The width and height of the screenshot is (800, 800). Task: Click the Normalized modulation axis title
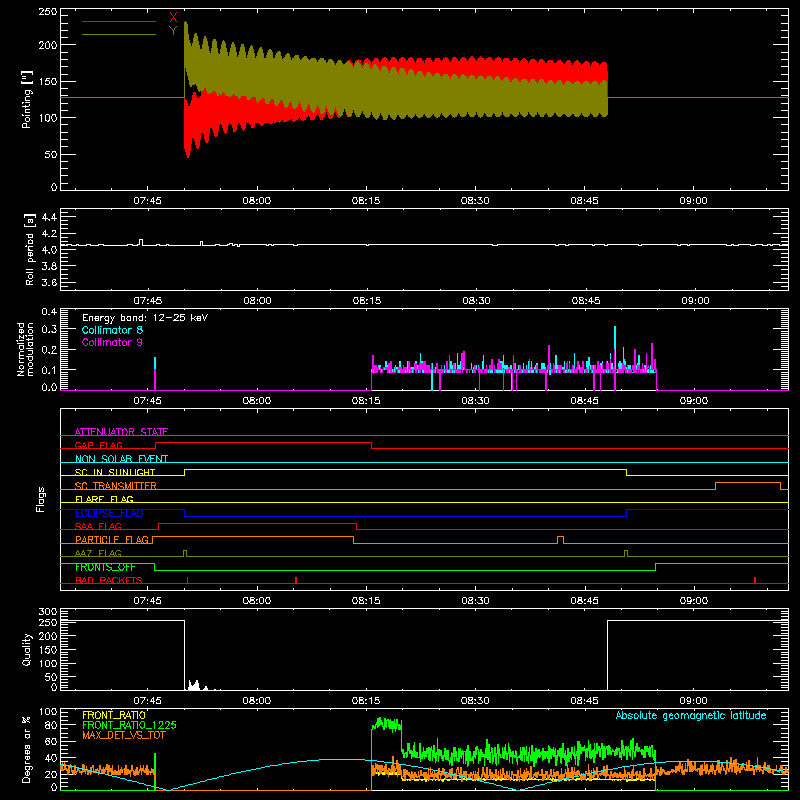pyautogui.click(x=25, y=349)
